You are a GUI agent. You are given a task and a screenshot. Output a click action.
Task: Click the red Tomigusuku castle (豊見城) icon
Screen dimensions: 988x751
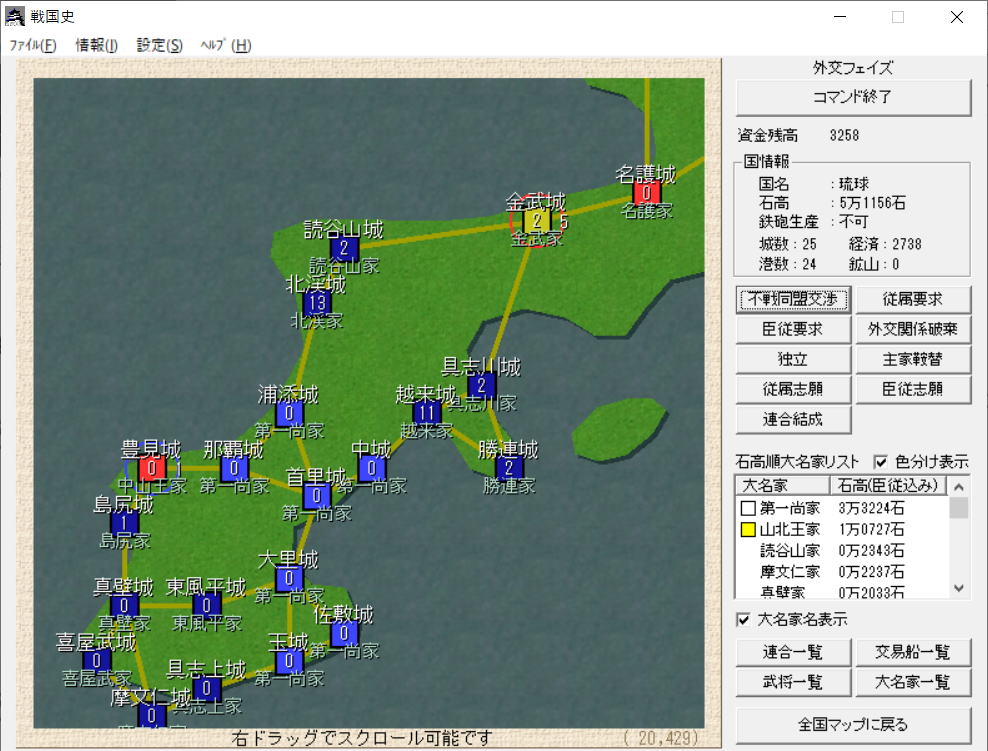[x=152, y=467]
